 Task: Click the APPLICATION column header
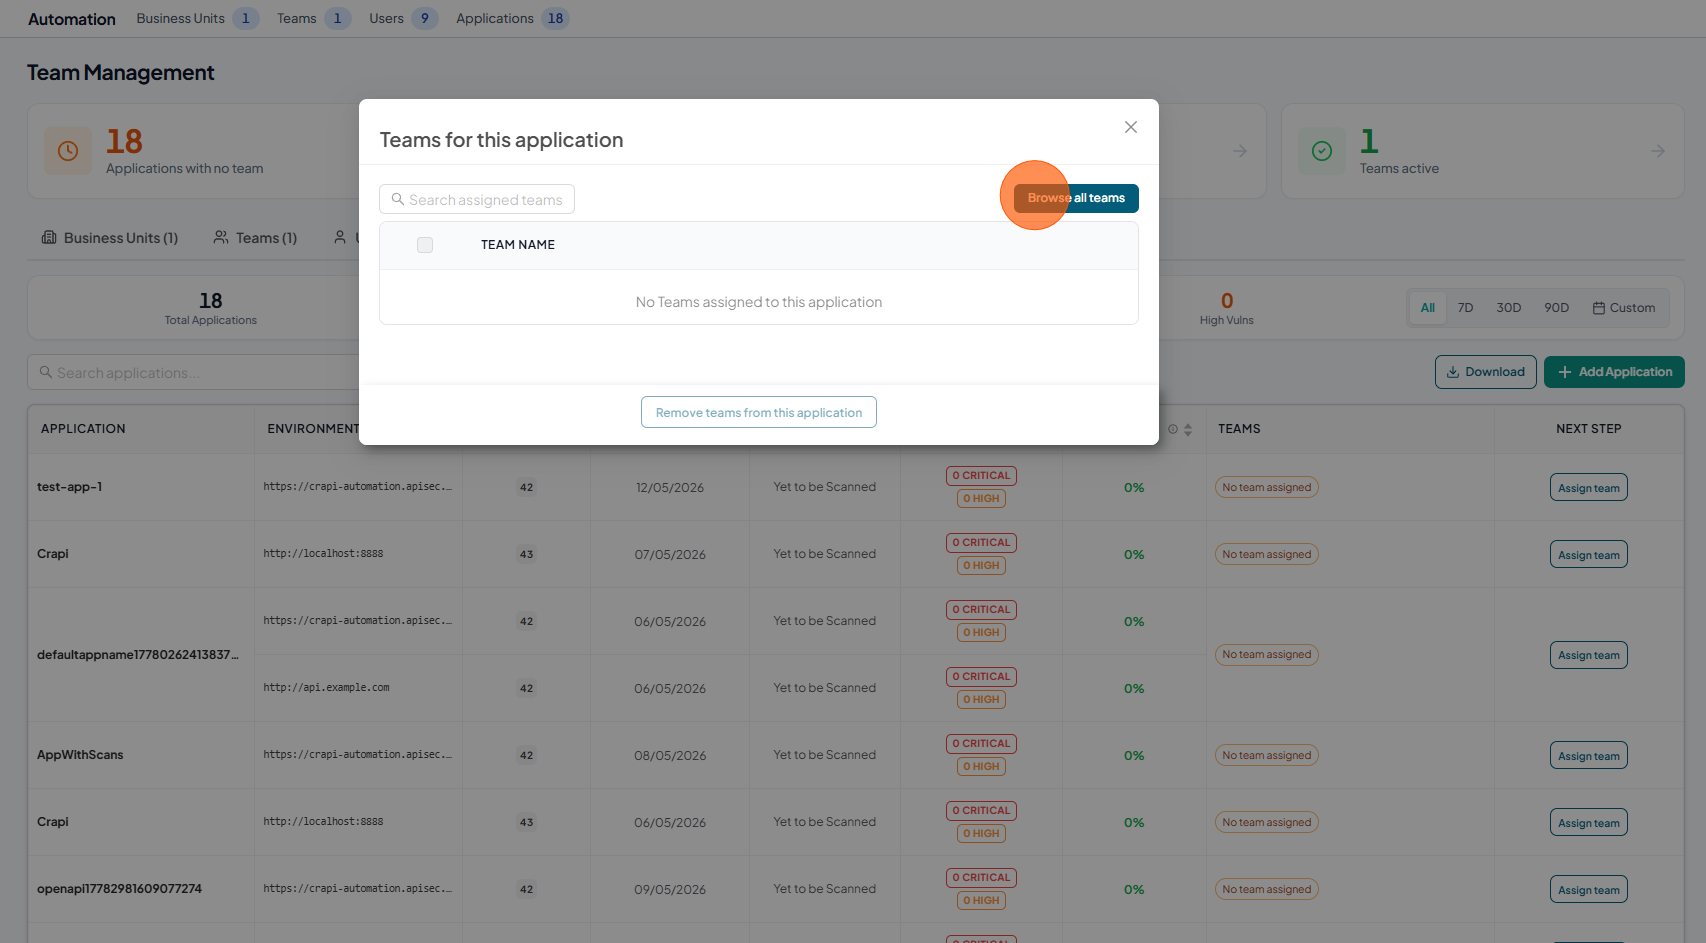(83, 429)
